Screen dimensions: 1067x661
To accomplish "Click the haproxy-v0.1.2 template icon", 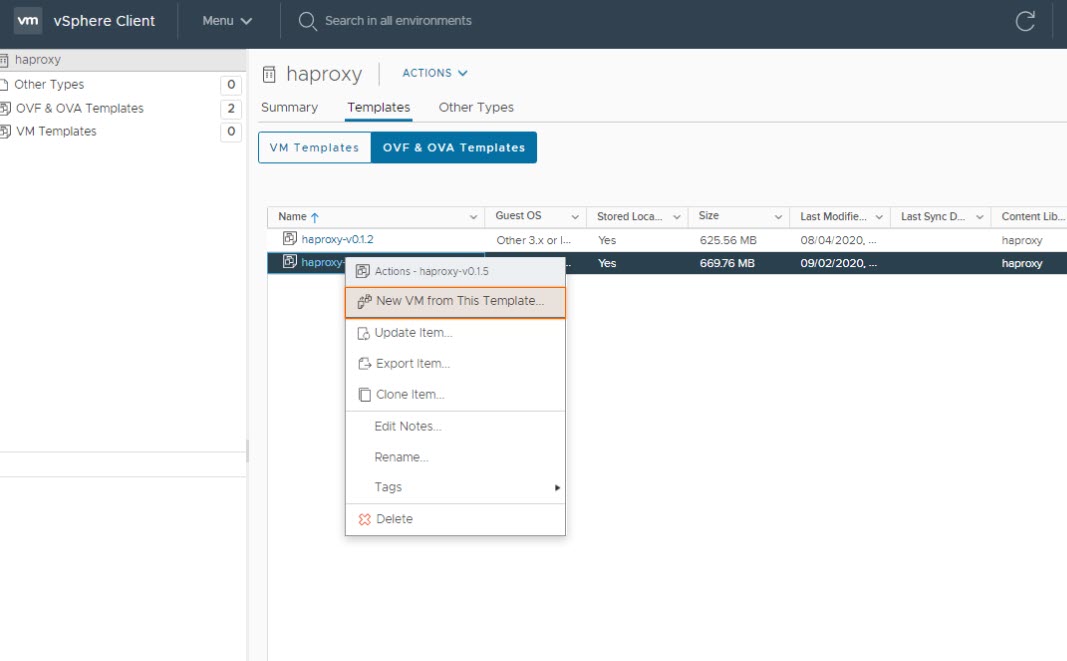I will point(289,239).
